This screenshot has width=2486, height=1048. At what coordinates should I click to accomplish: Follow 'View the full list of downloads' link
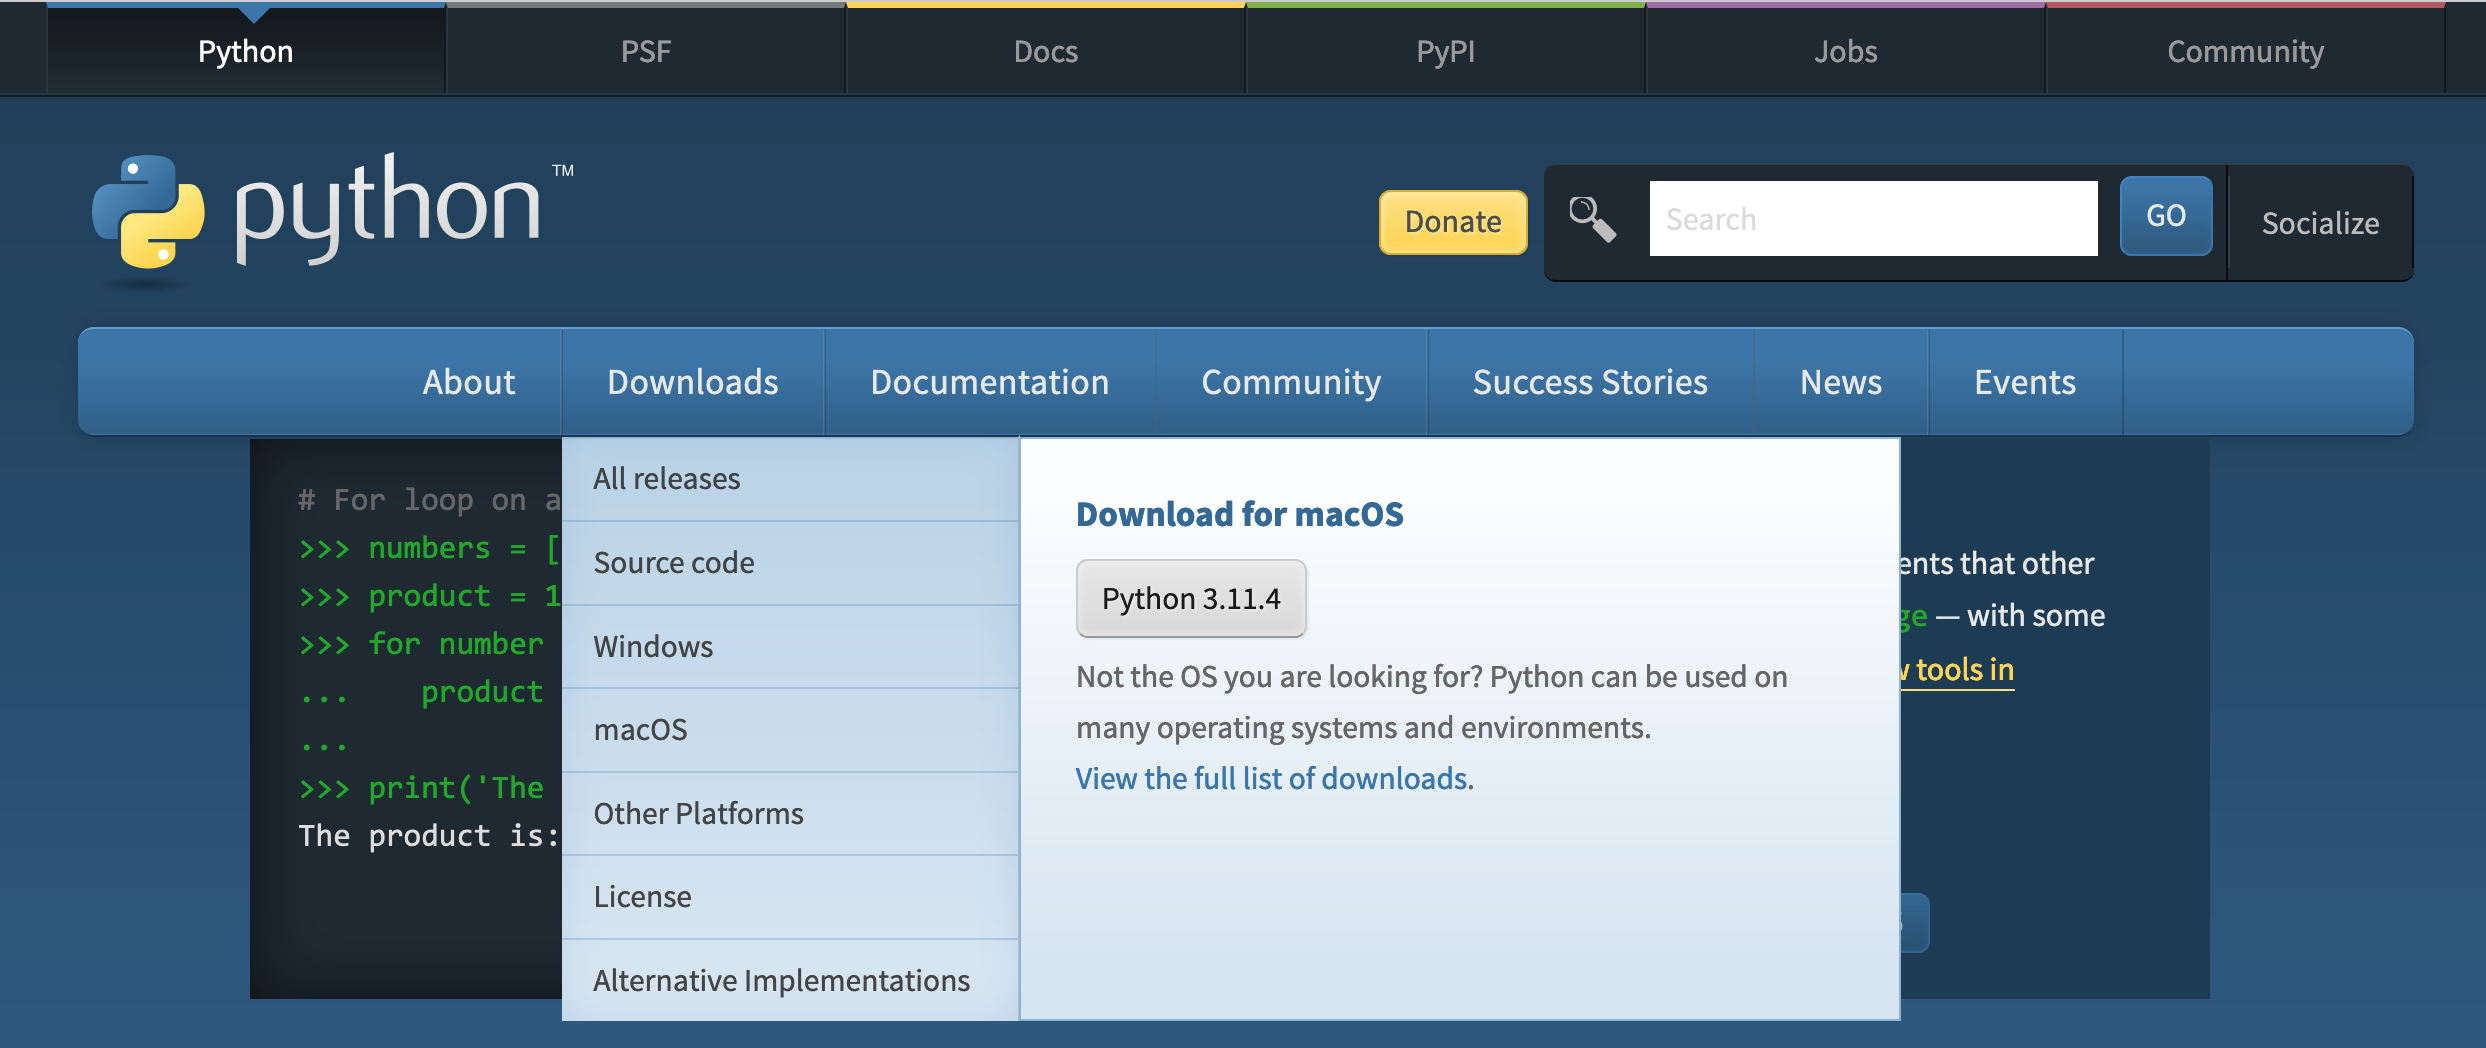(x=1272, y=778)
